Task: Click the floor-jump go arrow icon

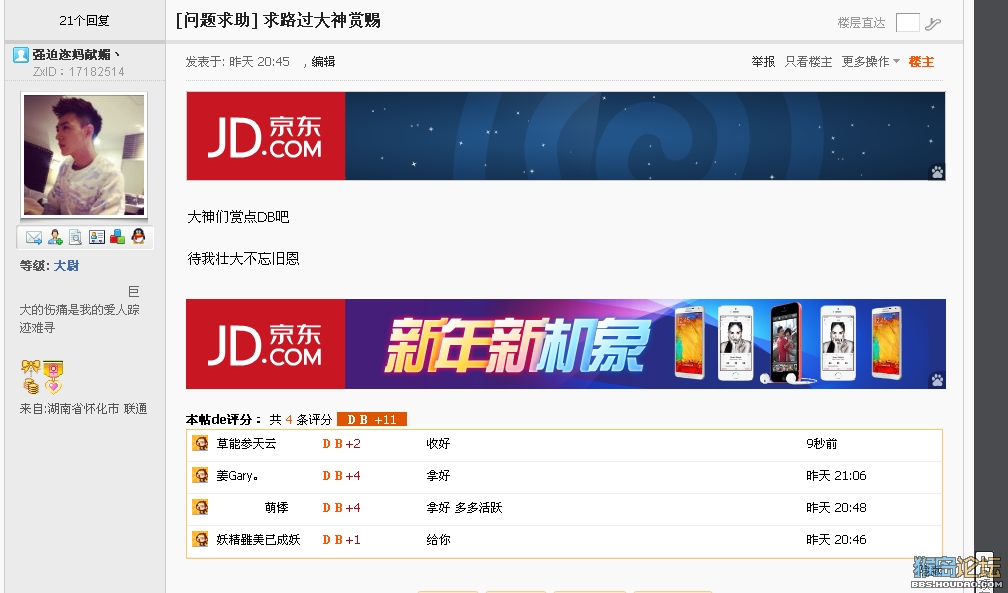Action: (x=933, y=24)
